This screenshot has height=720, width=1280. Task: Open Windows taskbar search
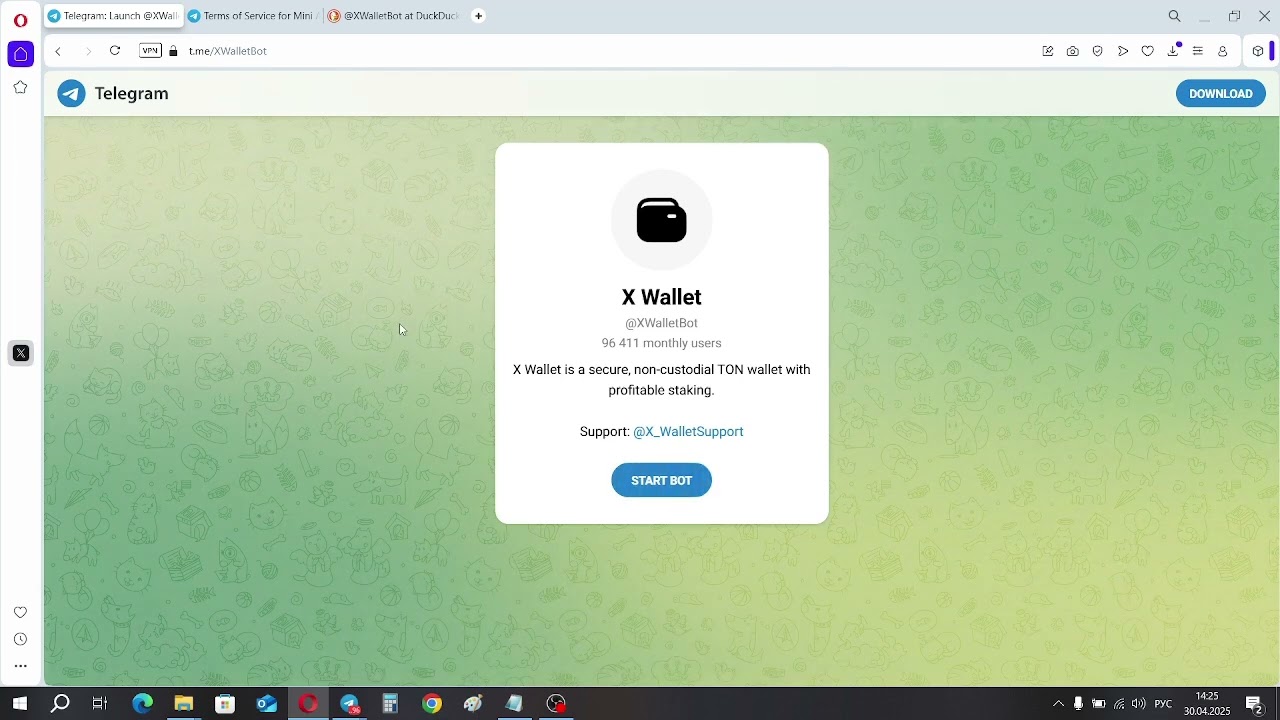point(60,704)
